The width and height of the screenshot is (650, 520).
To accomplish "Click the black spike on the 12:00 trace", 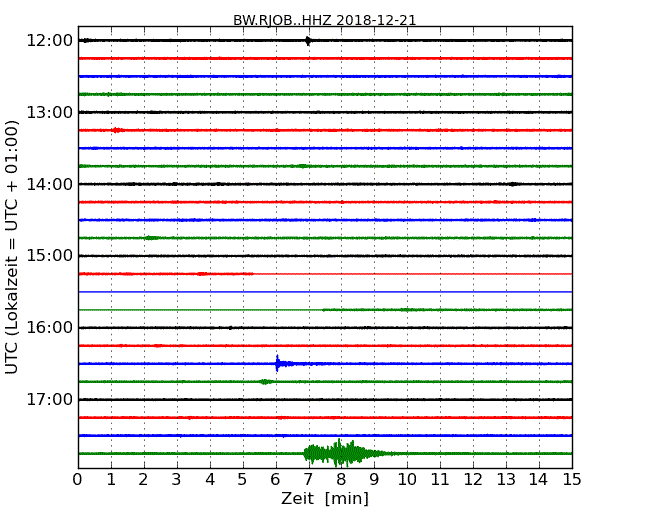I will [308, 41].
